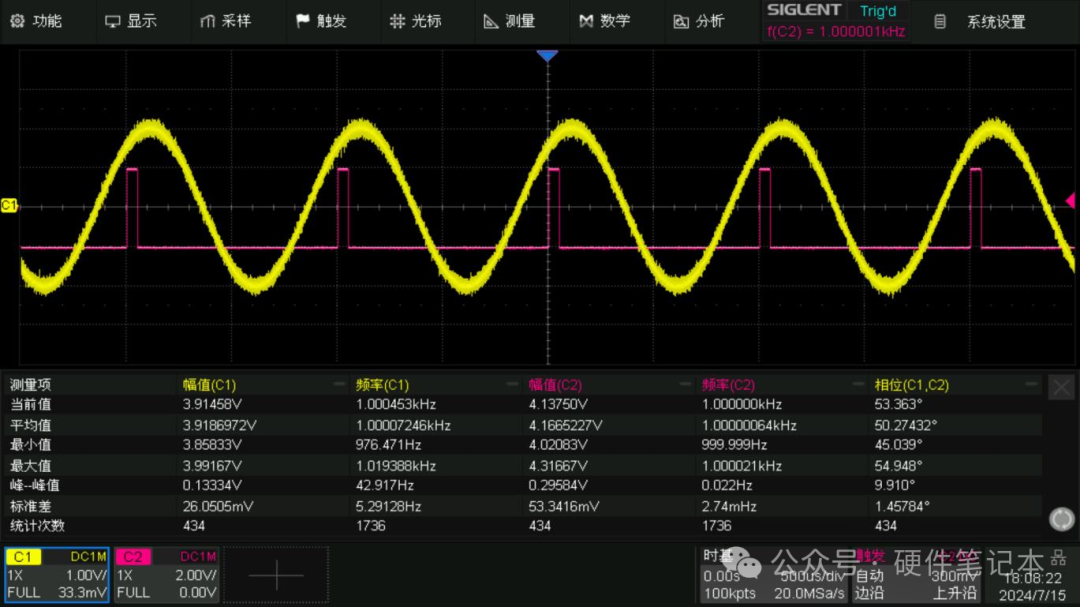The height and width of the screenshot is (607, 1080).
Task: Open the 触发 (Trigger) menu
Action: click(321, 21)
